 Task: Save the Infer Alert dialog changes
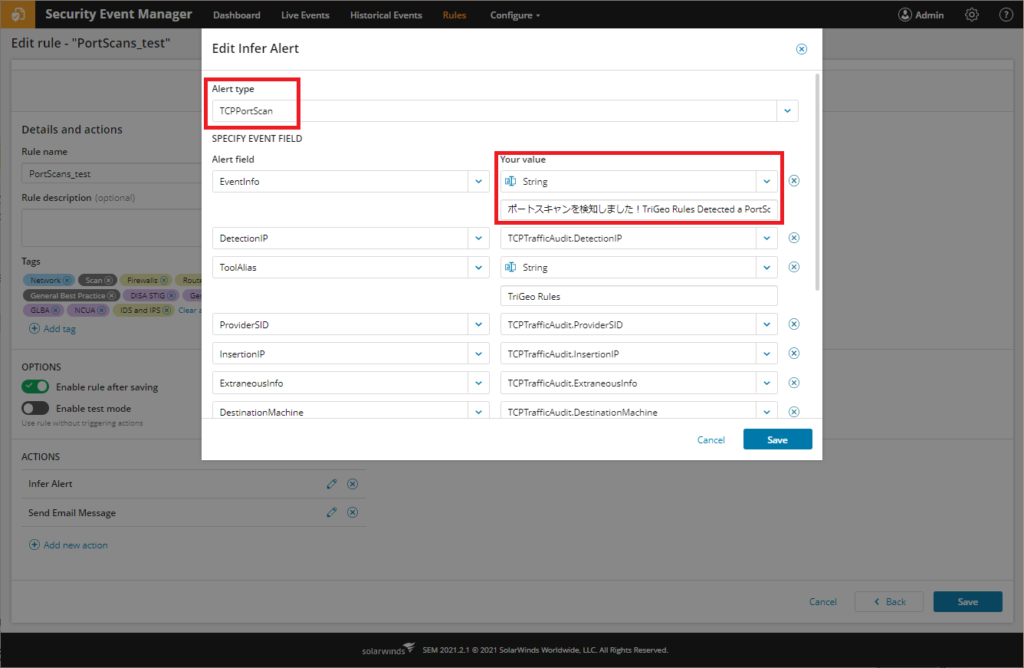[777, 439]
